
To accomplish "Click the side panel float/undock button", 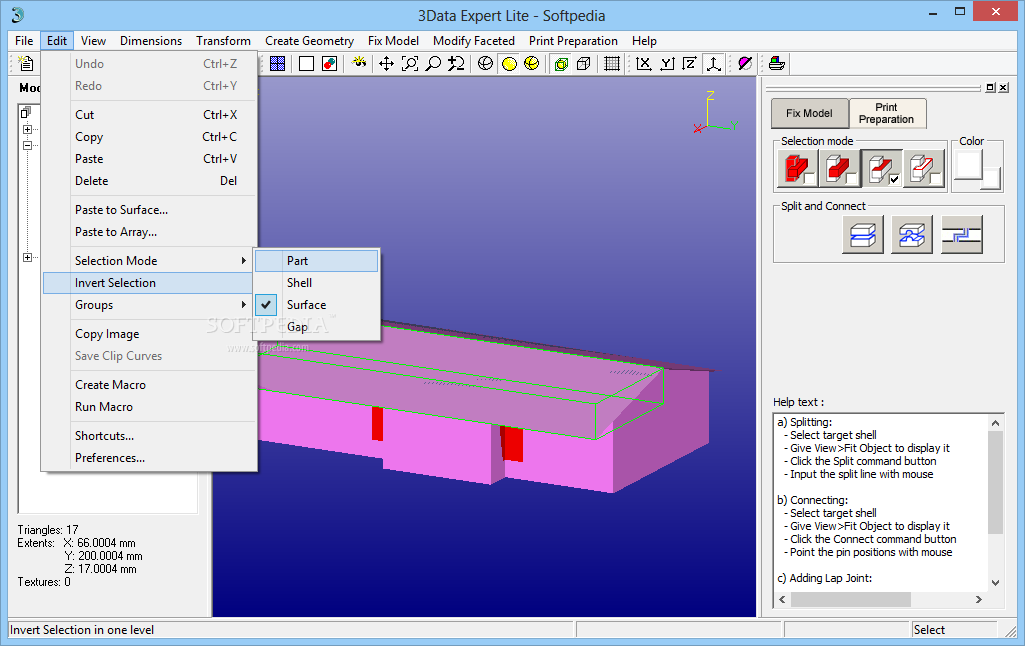I will tap(990, 88).
